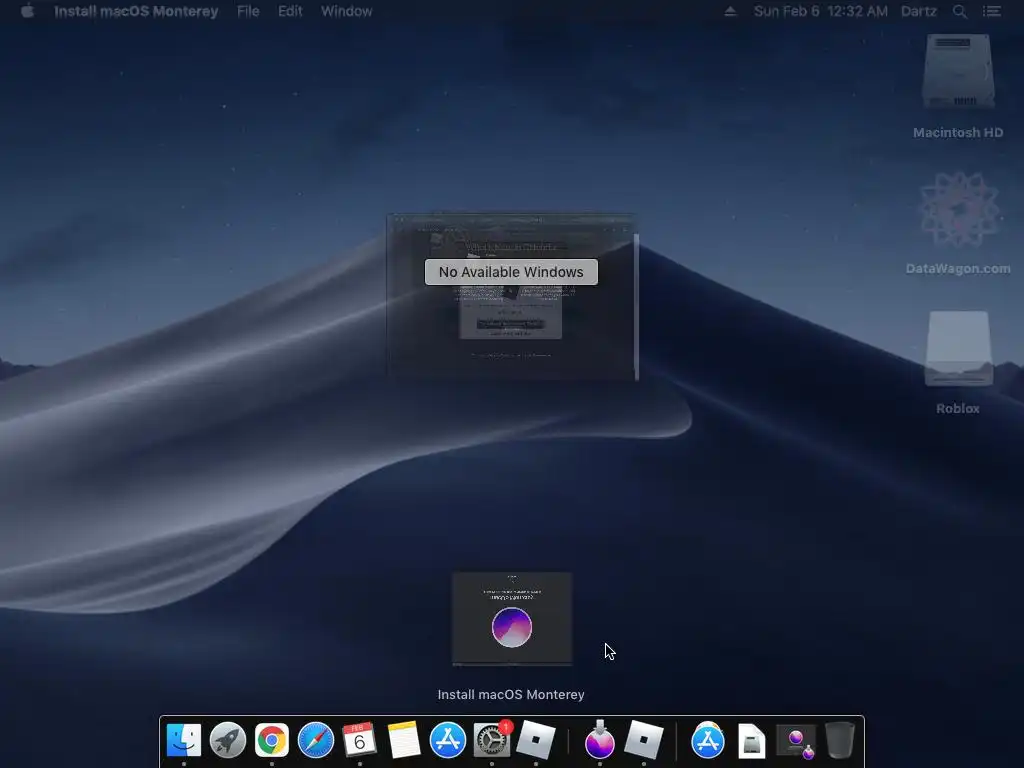Screen dimensions: 1024x768
Task: Click the No Available Windows label
Action: pos(511,272)
